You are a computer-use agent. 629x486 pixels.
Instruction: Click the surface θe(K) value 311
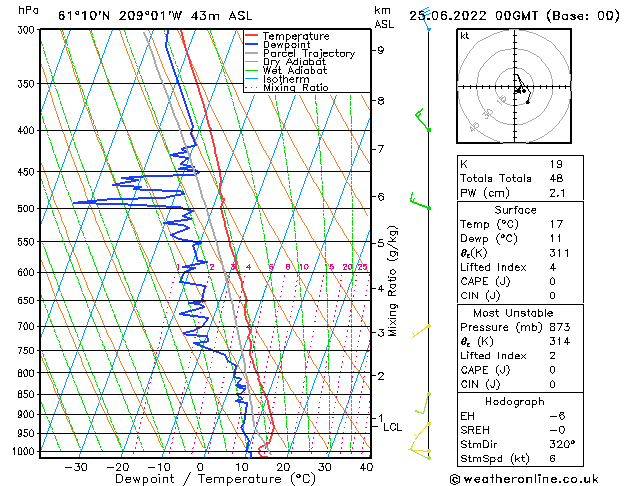tap(559, 253)
